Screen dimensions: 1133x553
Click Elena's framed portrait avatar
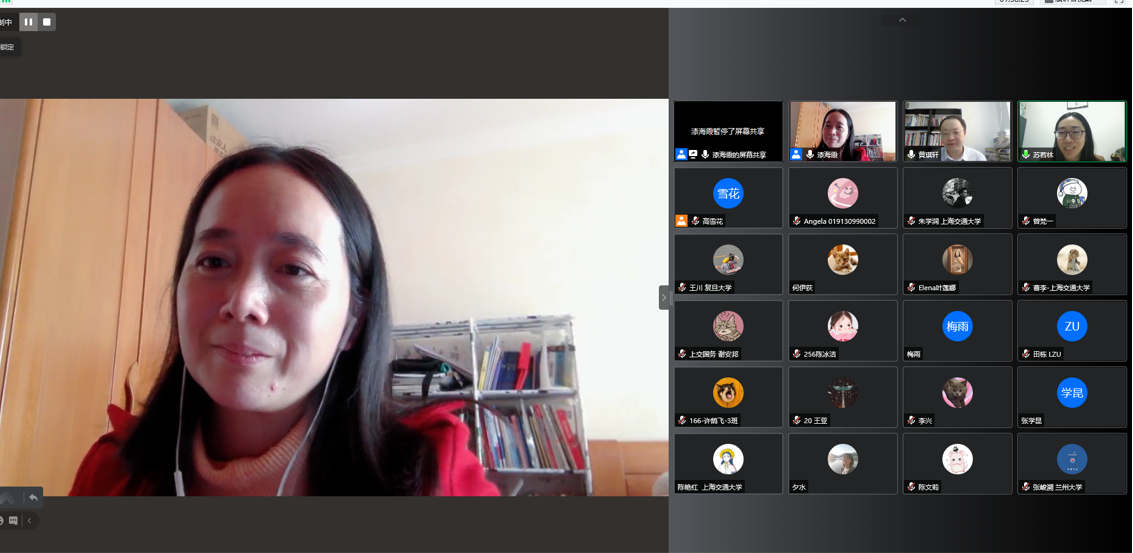[957, 260]
